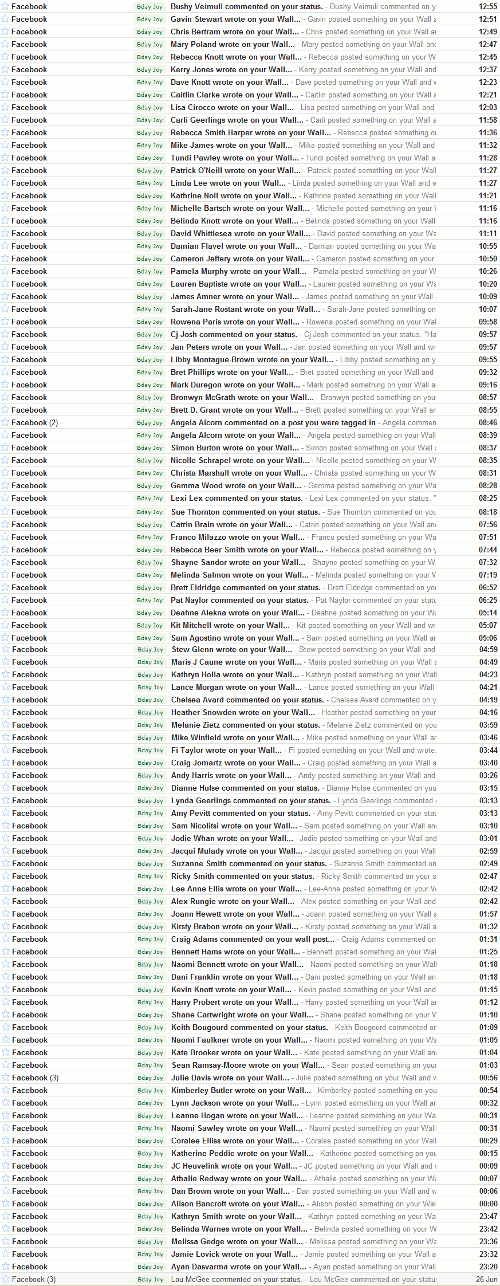Star the Dushy Veimuli commented email

click(6, 6)
